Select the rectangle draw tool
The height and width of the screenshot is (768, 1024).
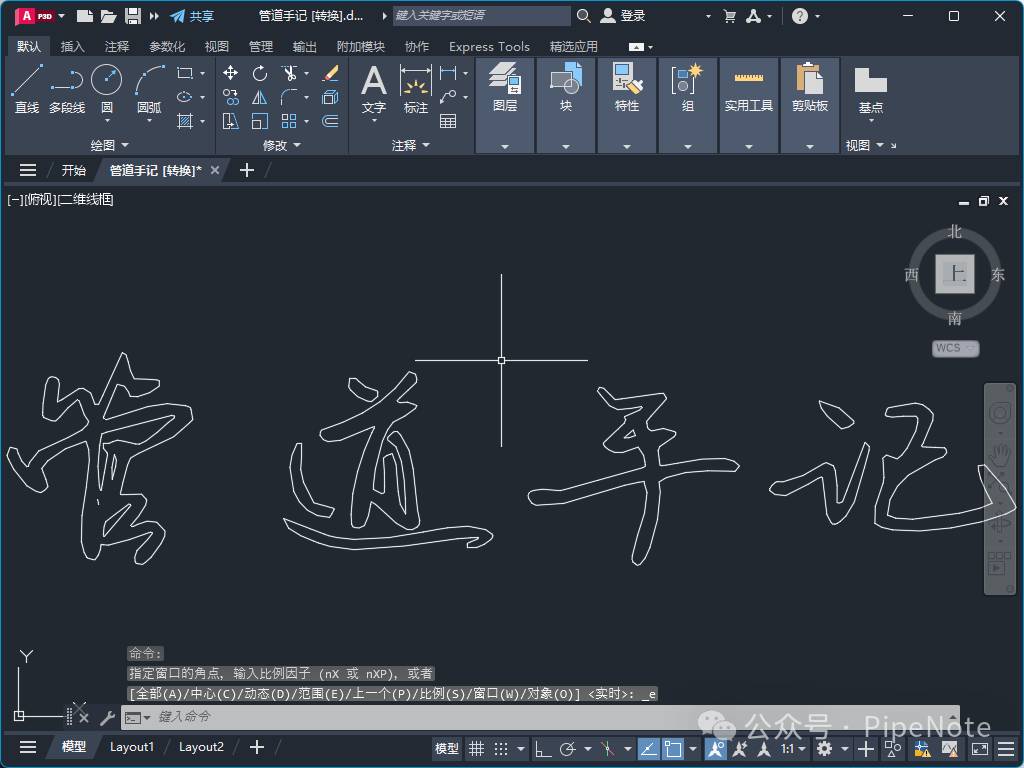[185, 73]
